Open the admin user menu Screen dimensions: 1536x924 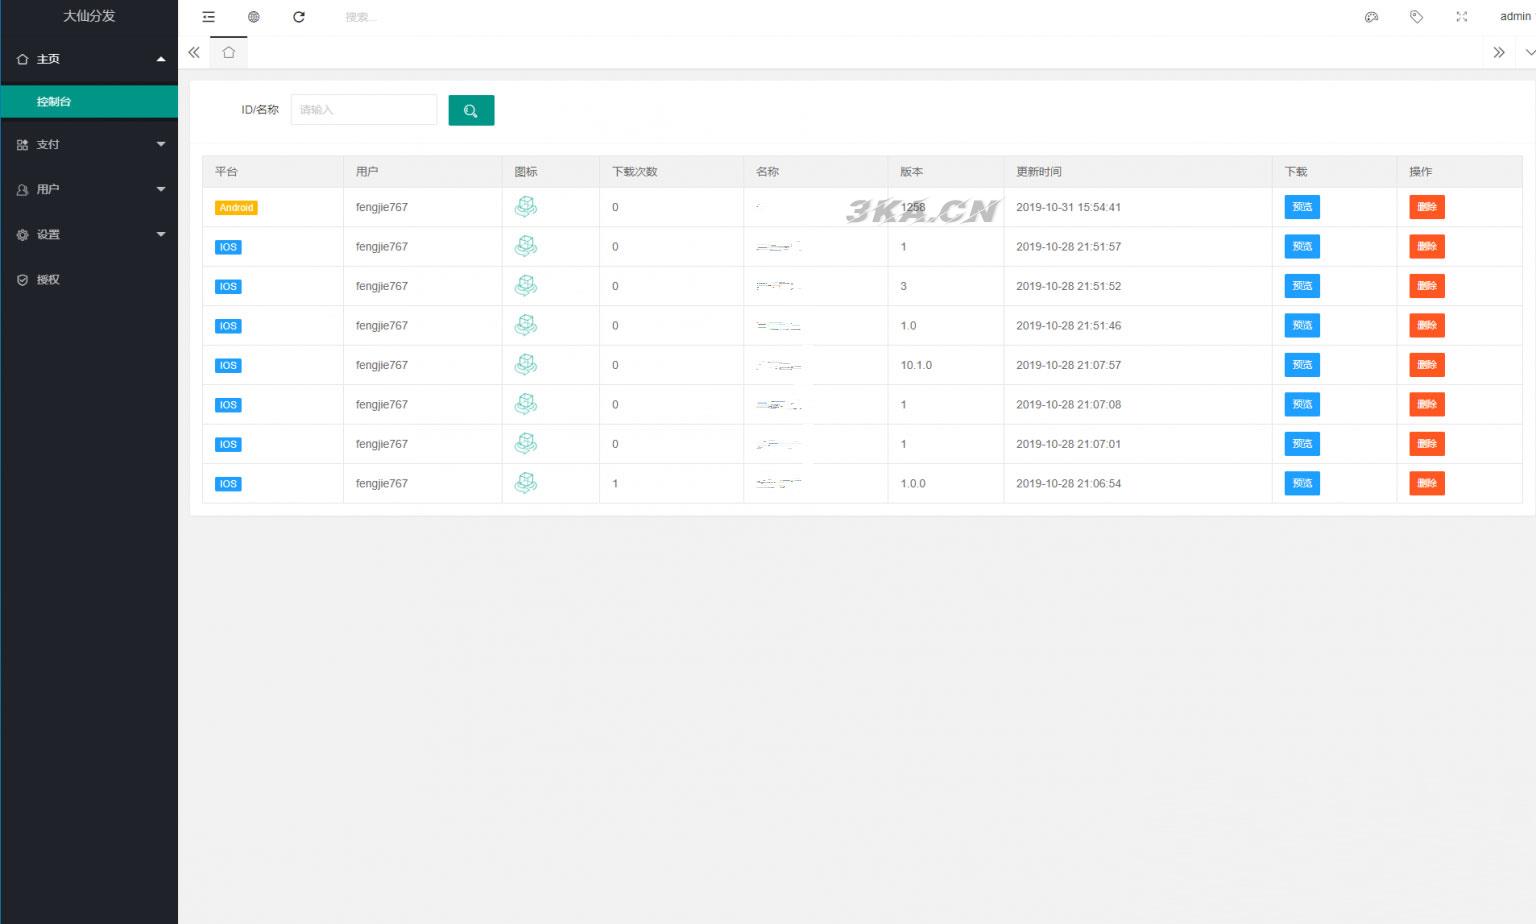1515,17
